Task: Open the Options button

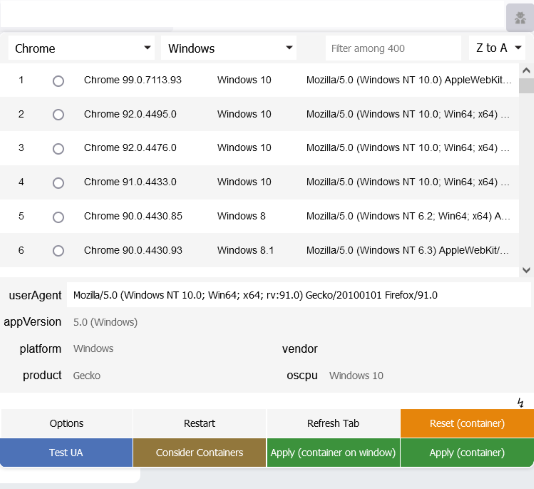Action: click(66, 423)
